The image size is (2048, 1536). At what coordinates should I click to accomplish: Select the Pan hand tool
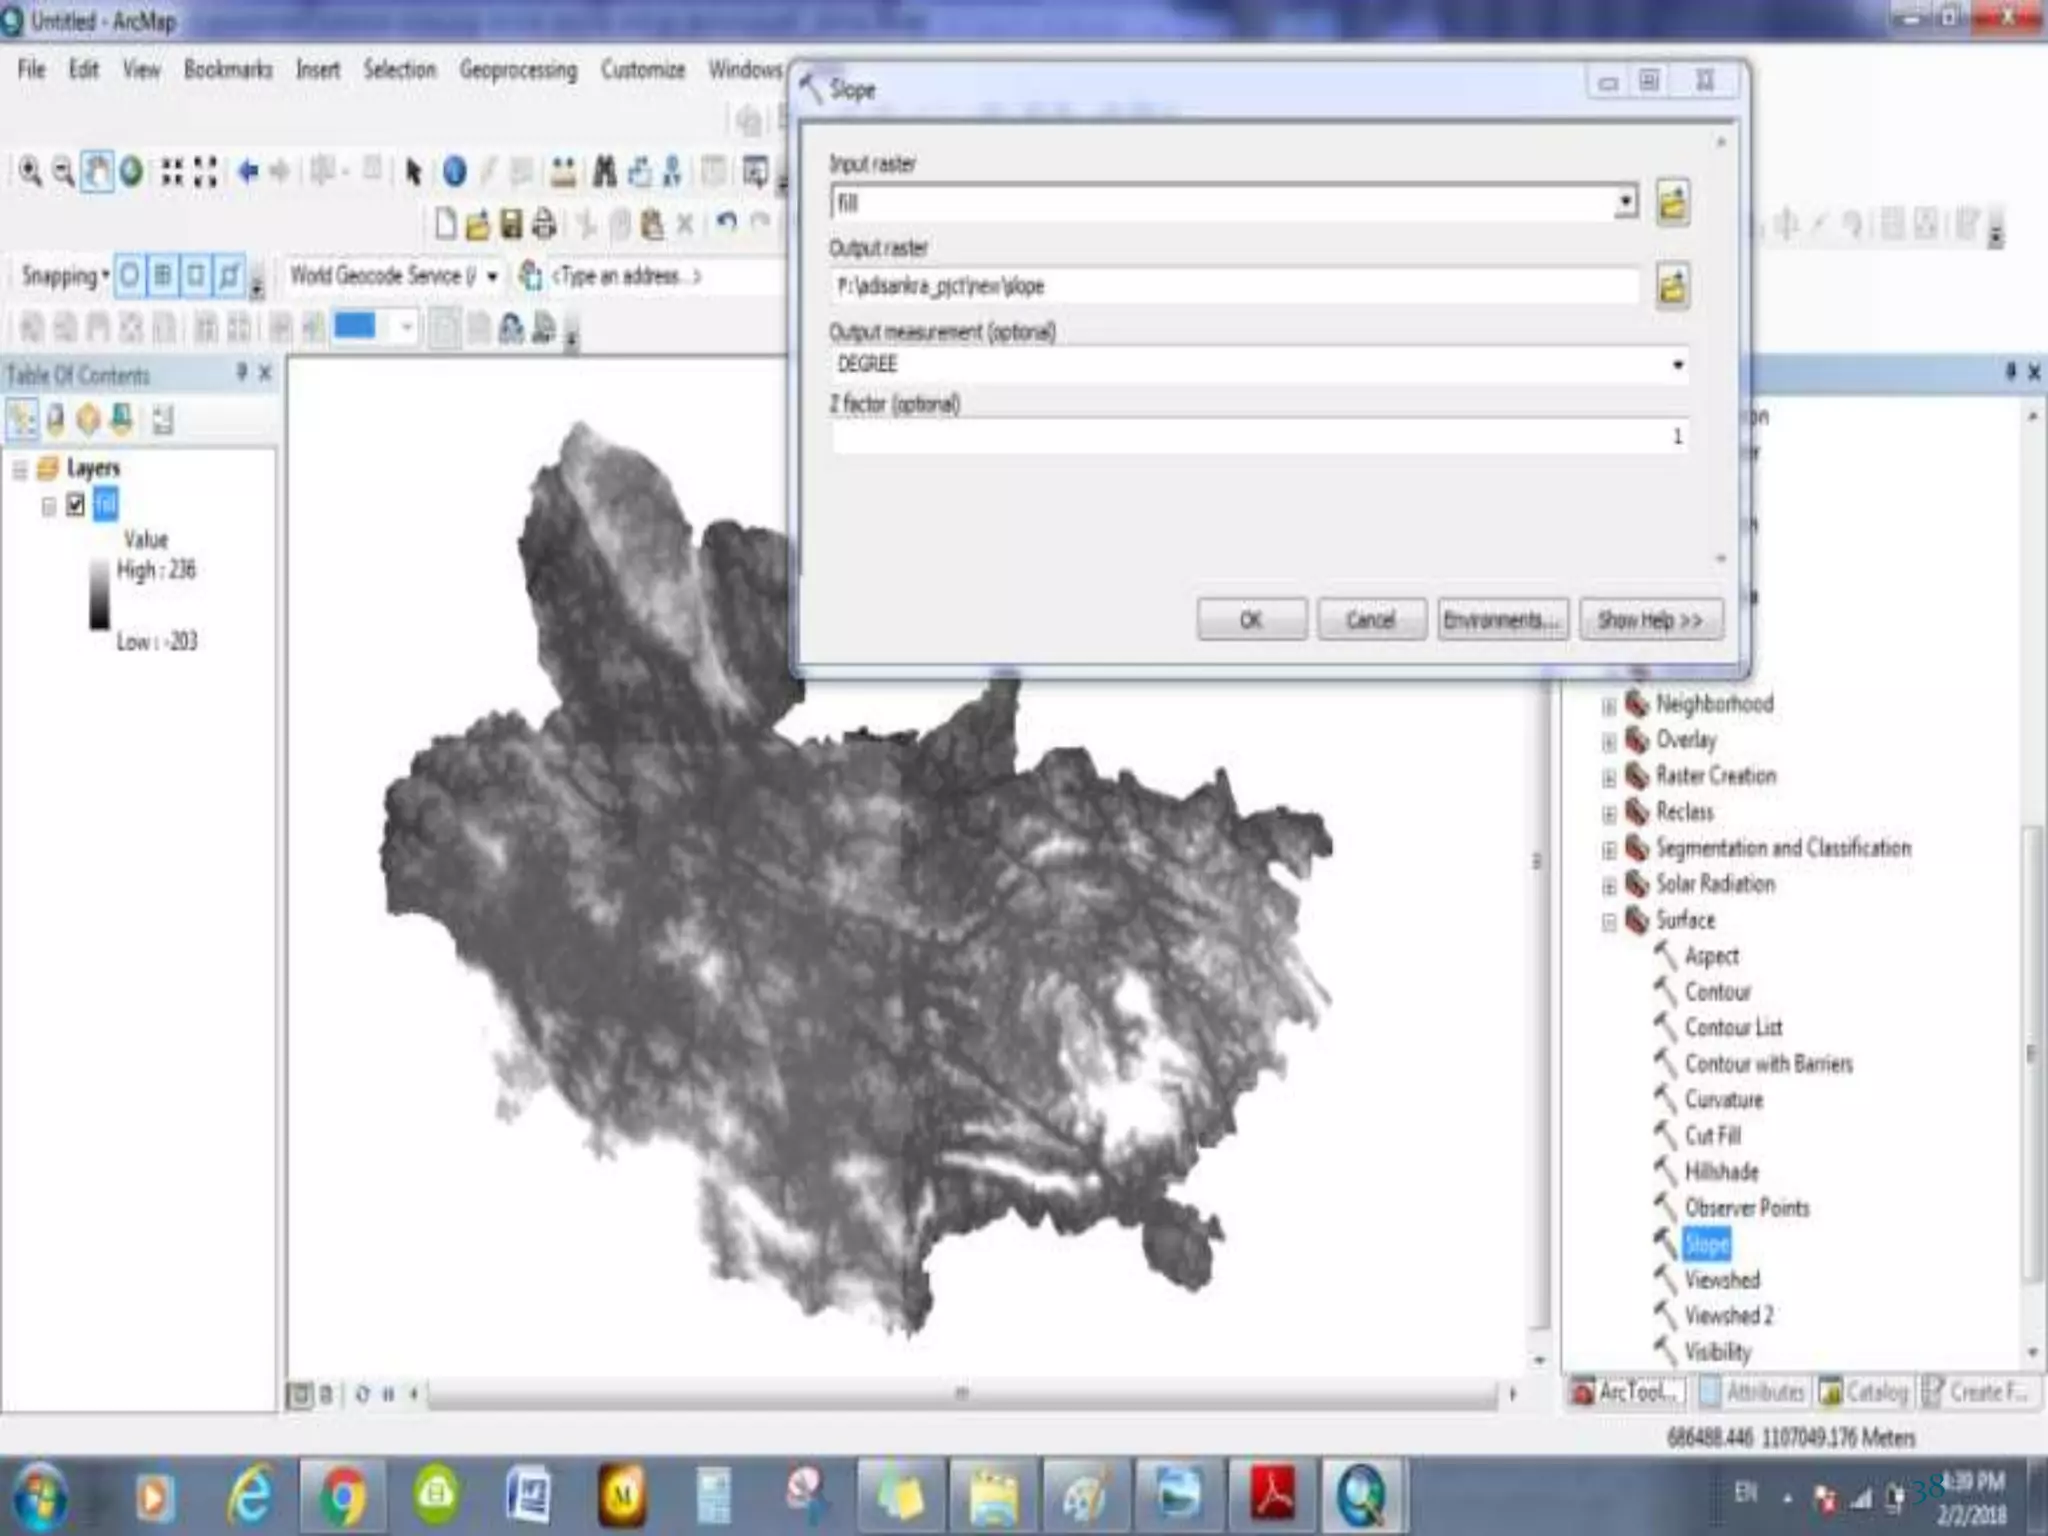click(x=97, y=172)
